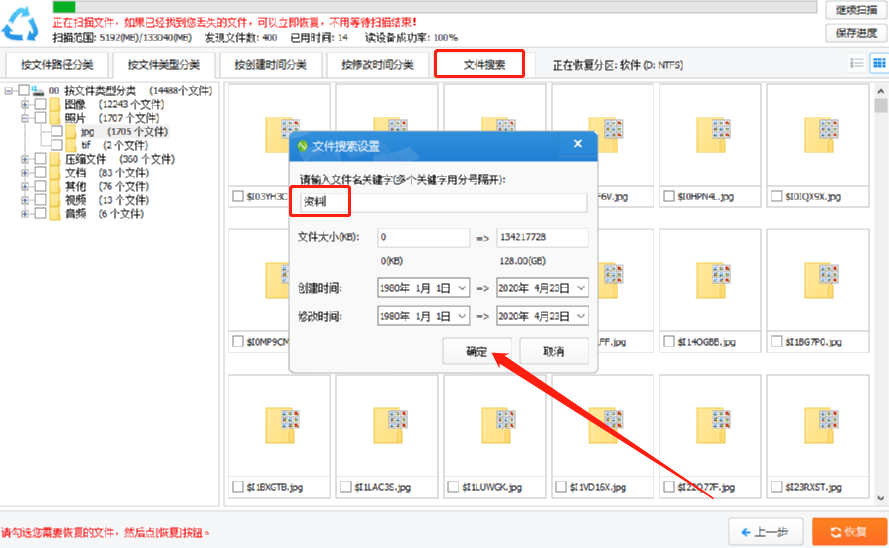This screenshot has width=889, height=548.
Task: Click the filename keyword input field
Action: [x=443, y=202]
